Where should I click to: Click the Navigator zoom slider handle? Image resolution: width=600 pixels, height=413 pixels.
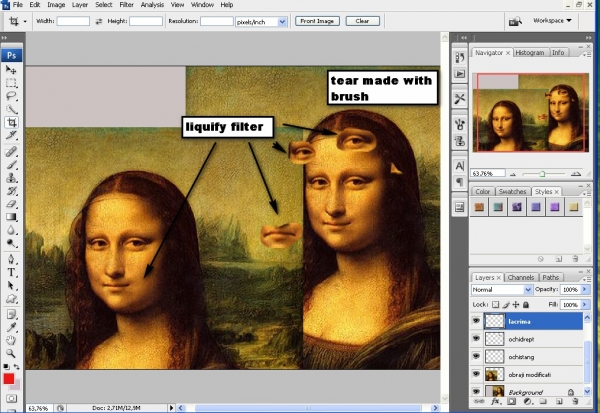[x=542, y=174]
